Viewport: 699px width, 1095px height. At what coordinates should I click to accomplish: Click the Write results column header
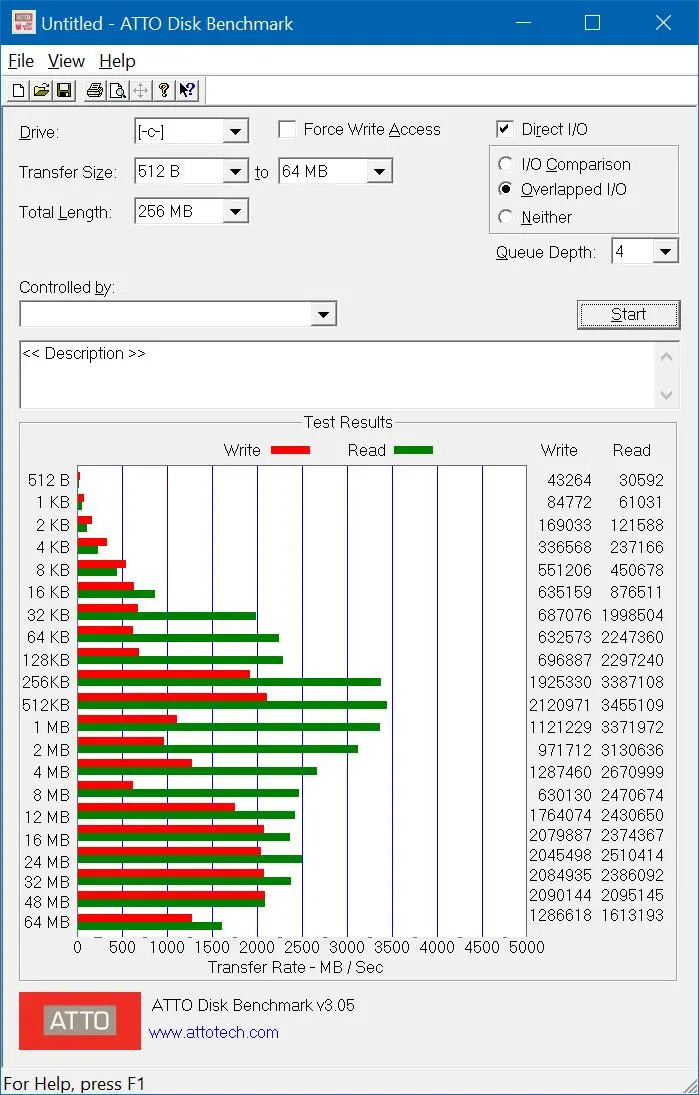pyautogui.click(x=559, y=450)
